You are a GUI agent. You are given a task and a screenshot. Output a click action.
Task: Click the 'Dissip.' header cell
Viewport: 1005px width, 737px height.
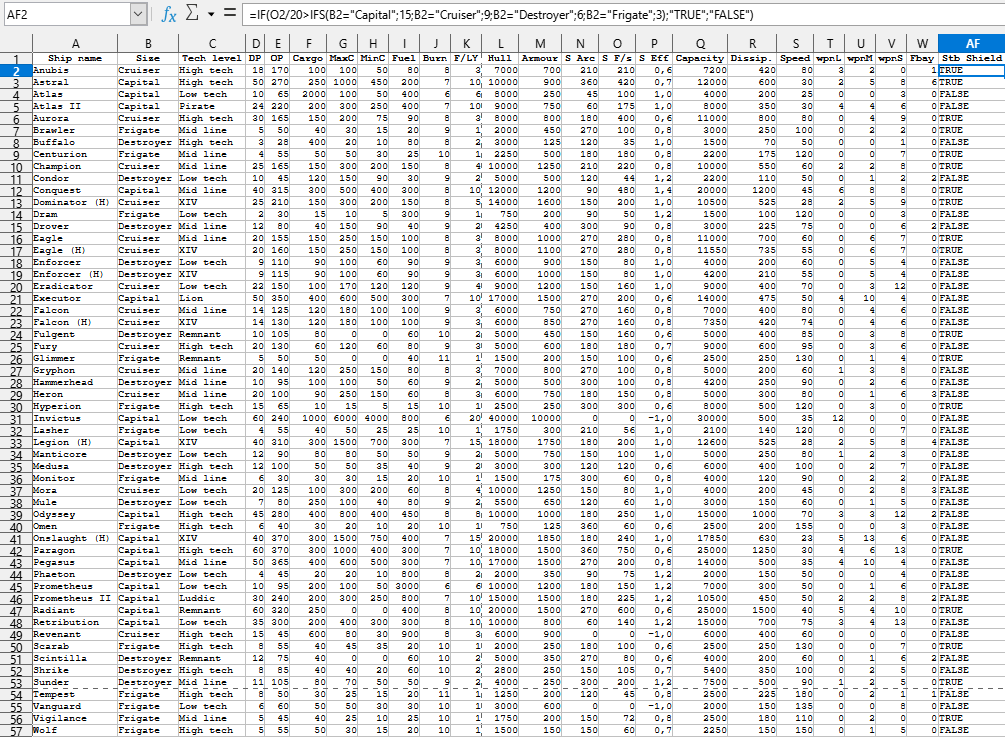752,58
